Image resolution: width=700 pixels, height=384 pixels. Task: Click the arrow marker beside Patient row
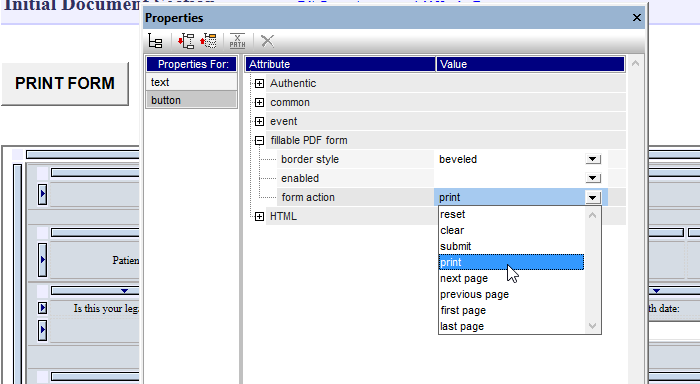coord(42,259)
